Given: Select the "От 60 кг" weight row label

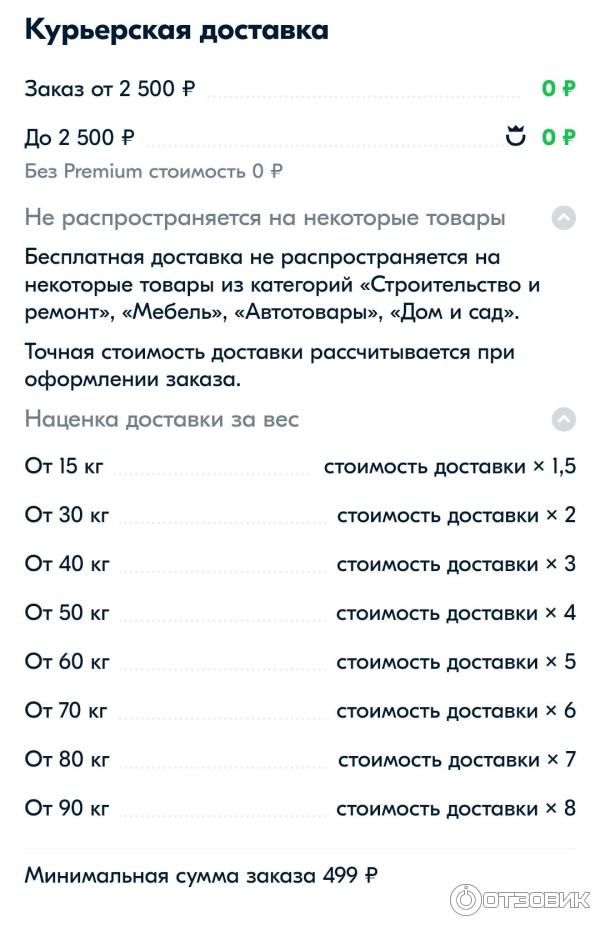Looking at the screenshot, I should click(67, 662).
